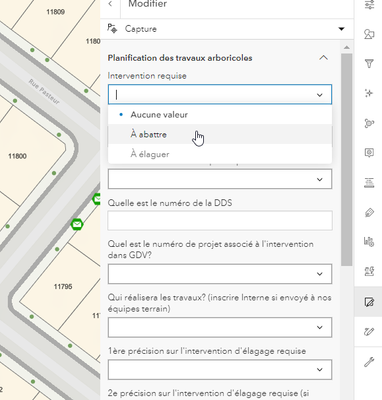Open the Qui réalisera les travaux dropdown

point(220,327)
